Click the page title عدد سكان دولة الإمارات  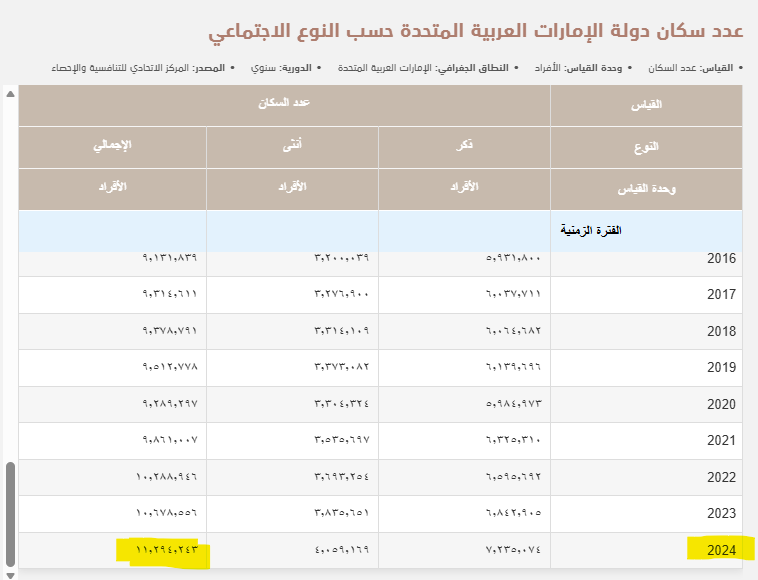476,30
